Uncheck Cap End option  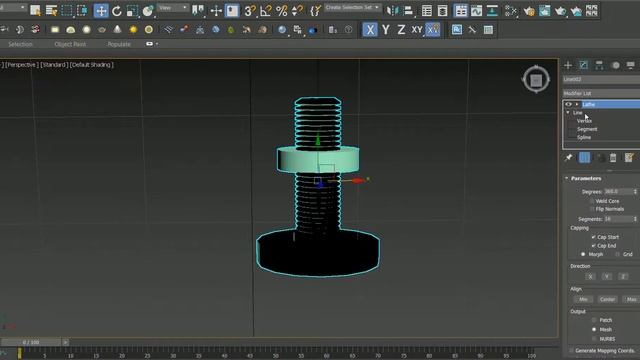pos(593,246)
